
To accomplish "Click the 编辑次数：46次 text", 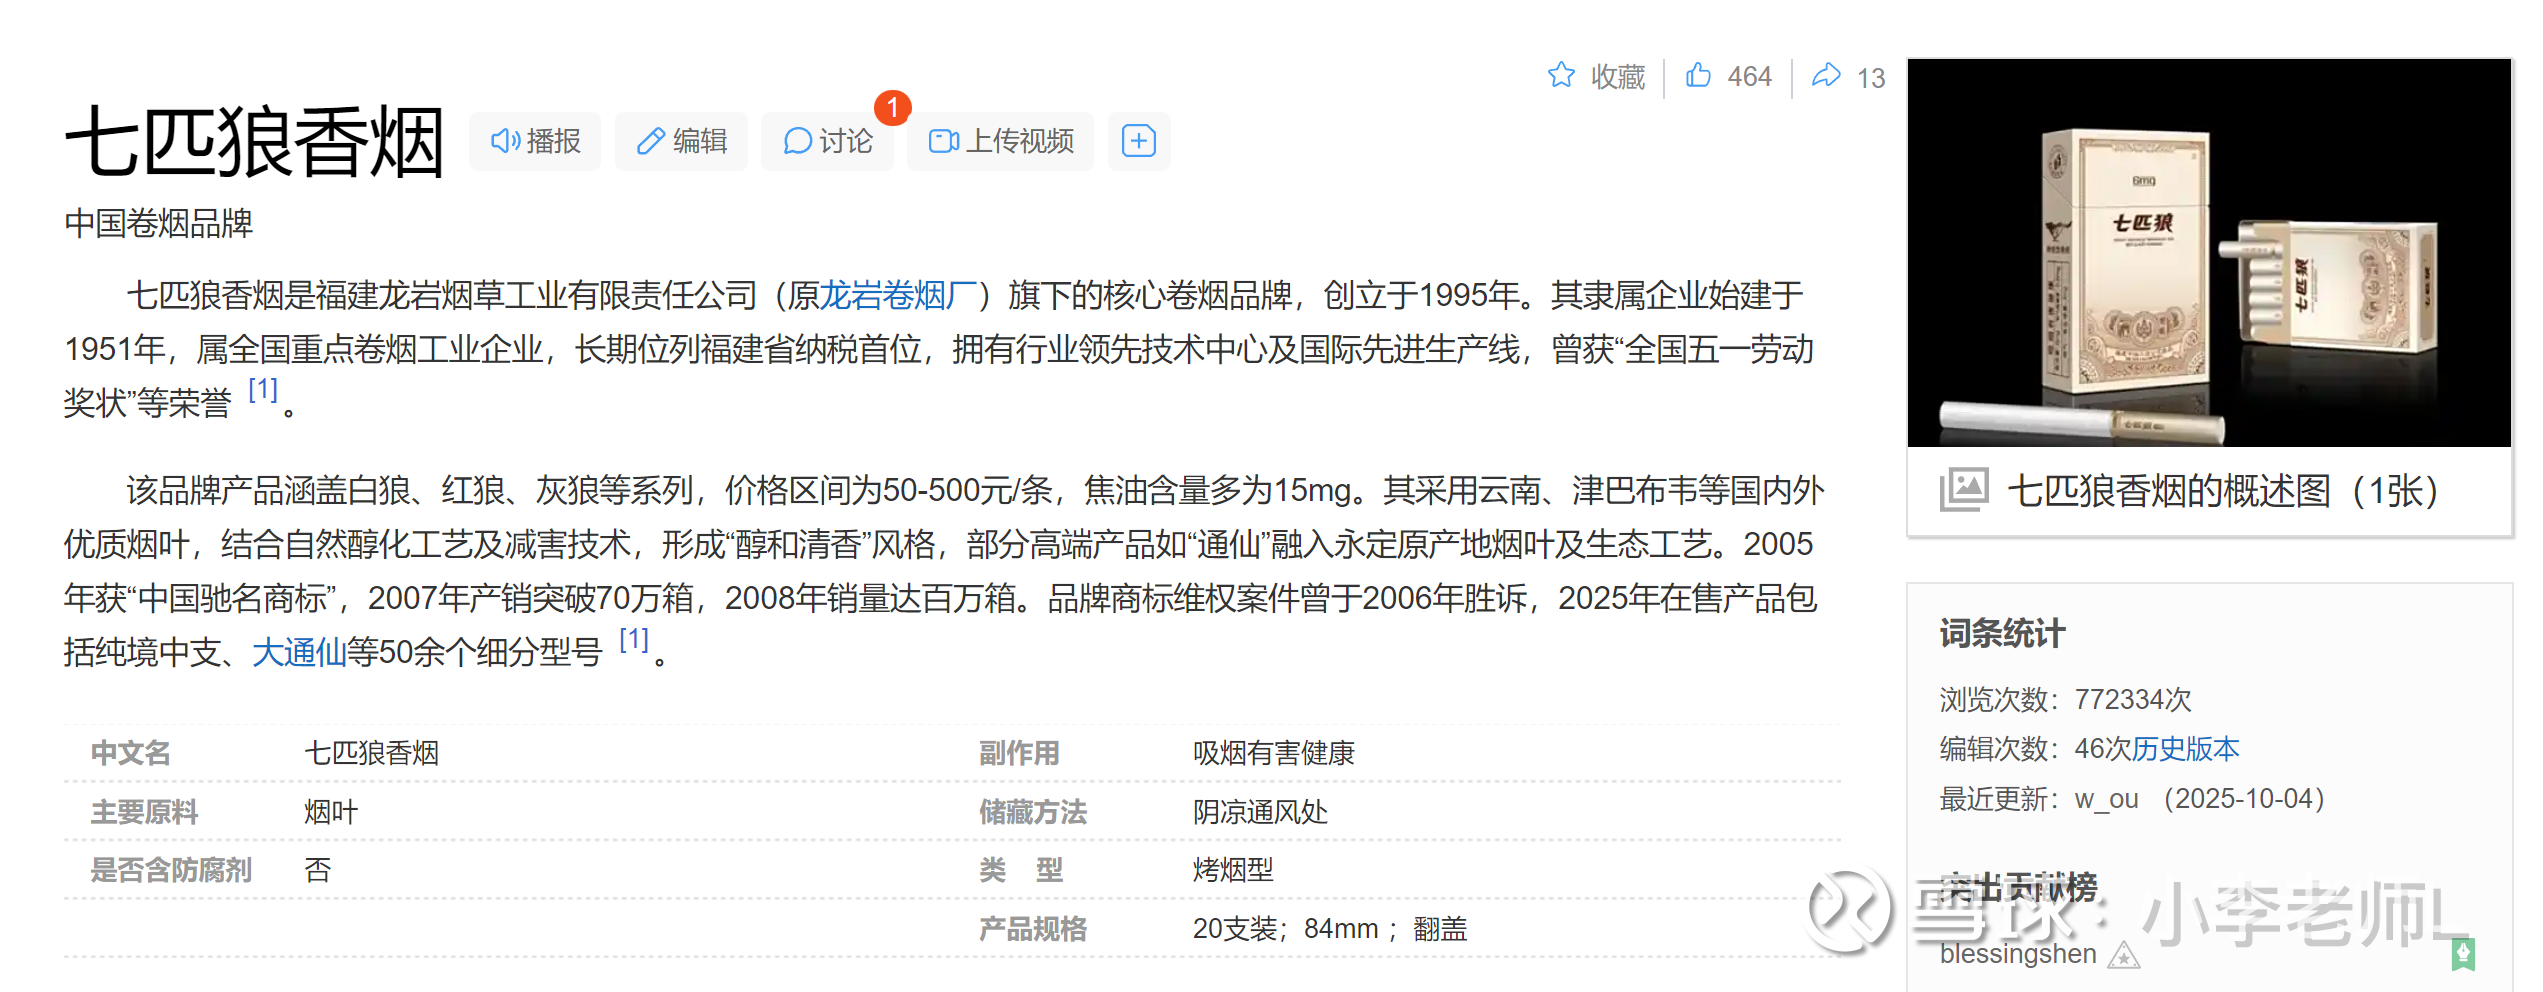I will click(2035, 748).
